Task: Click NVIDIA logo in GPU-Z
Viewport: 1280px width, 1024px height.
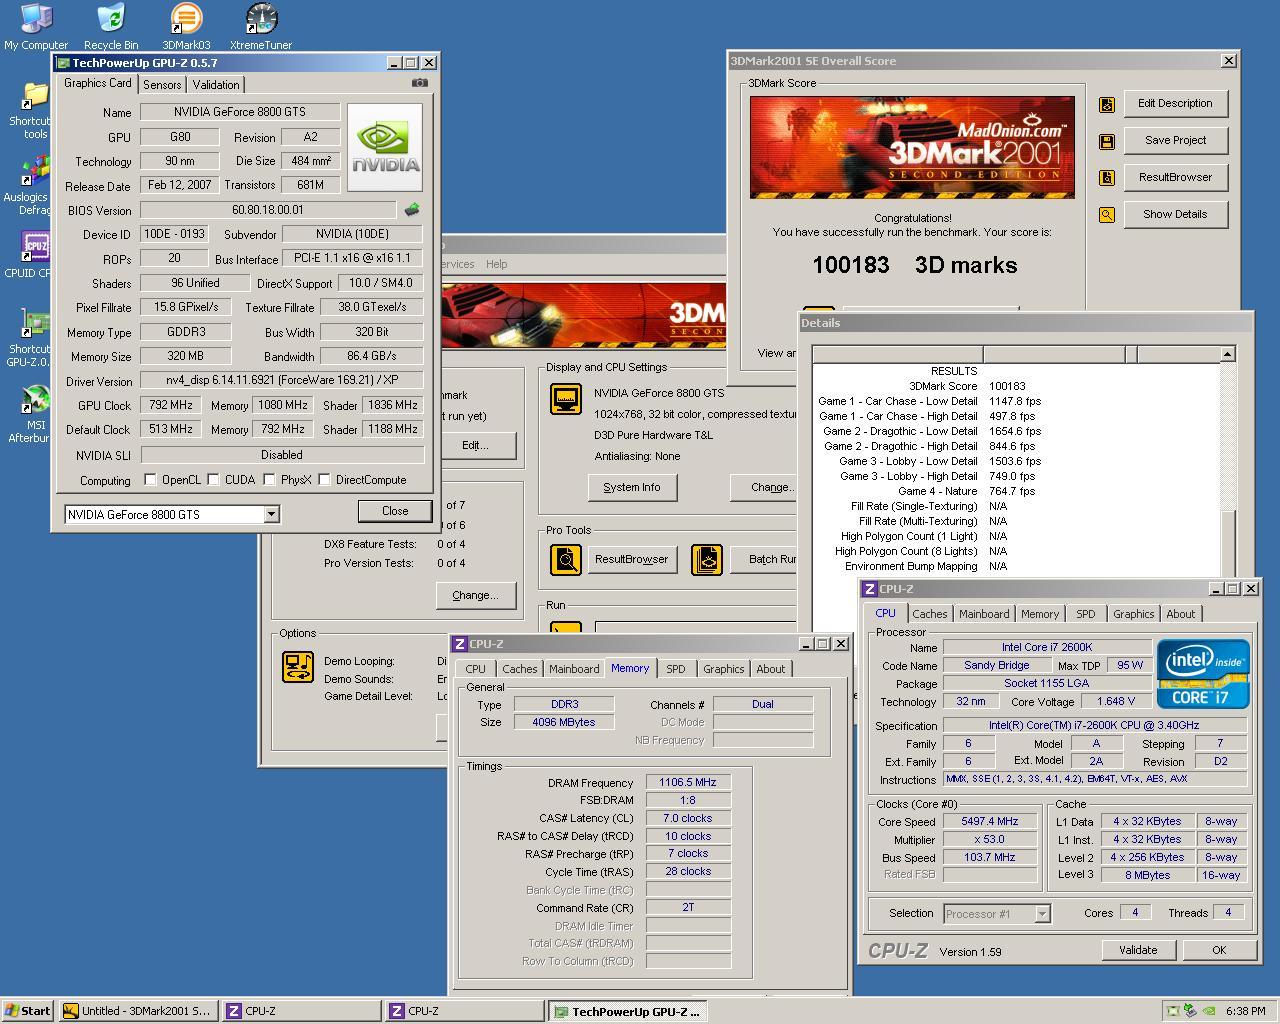Action: tap(385, 147)
